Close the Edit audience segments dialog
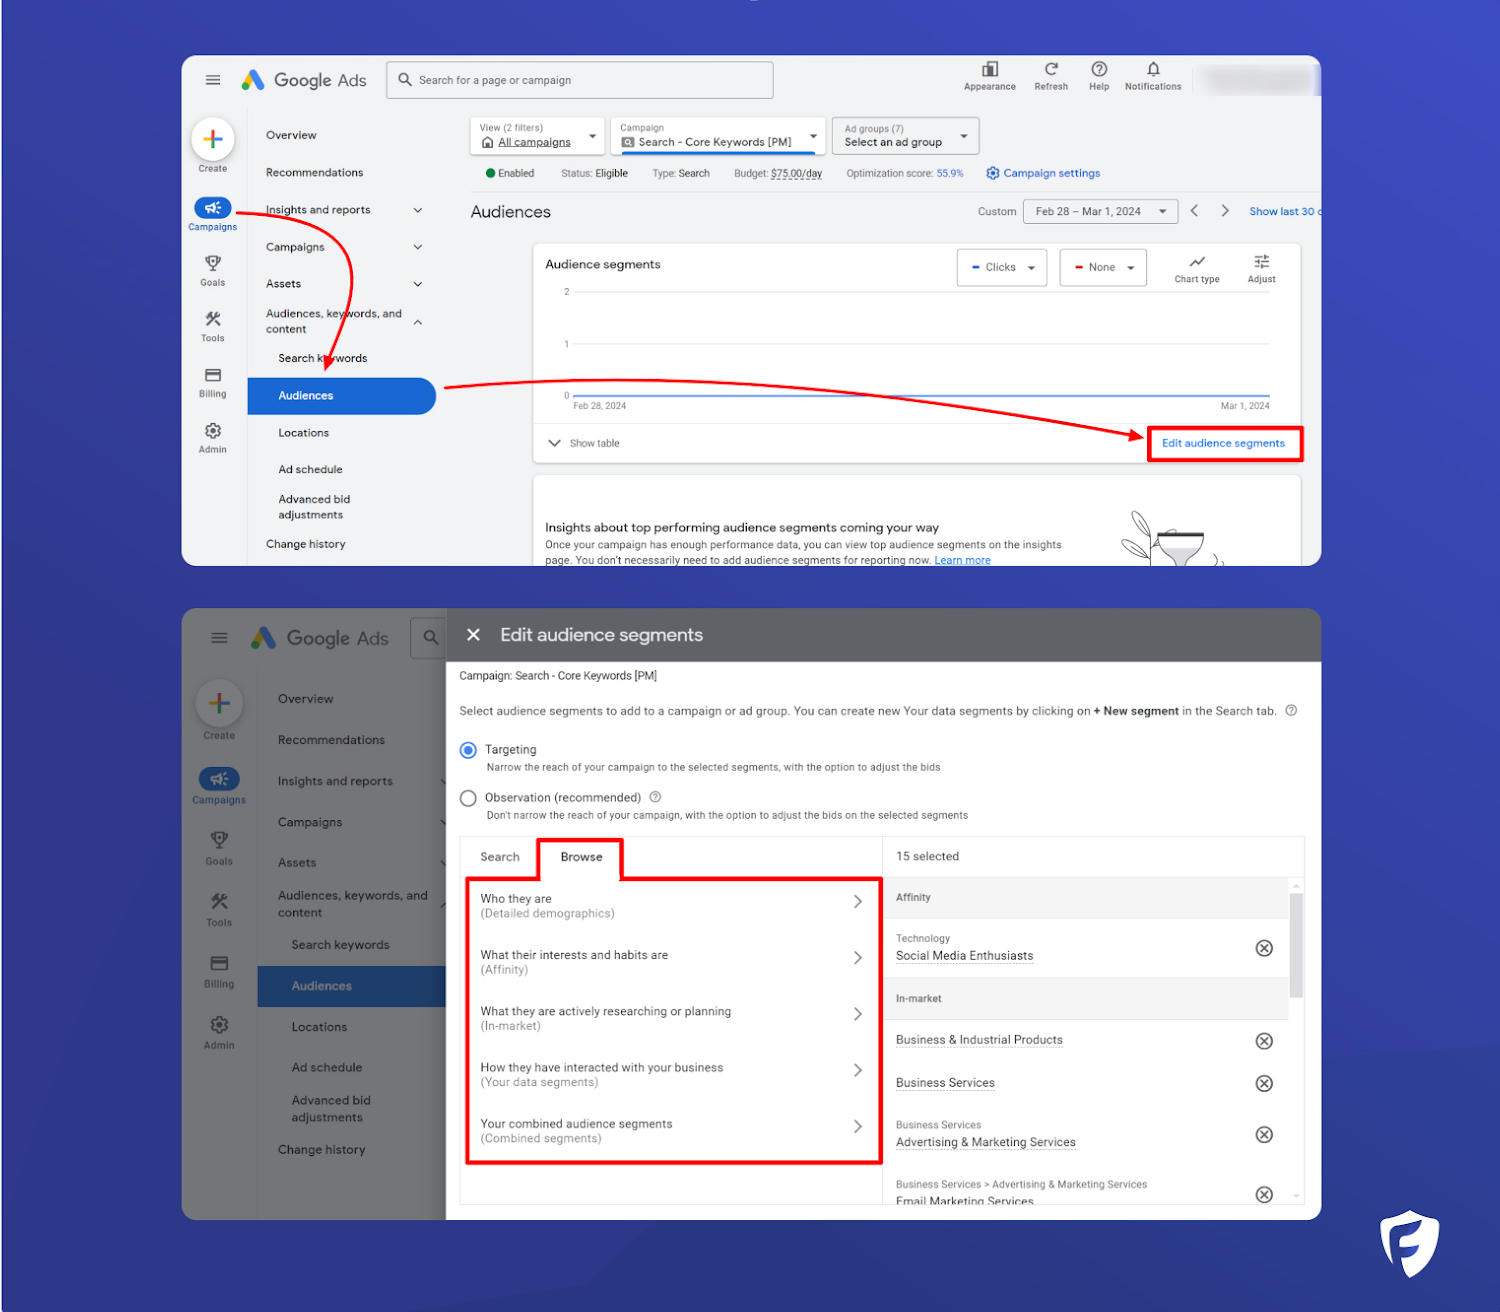Image resolution: width=1500 pixels, height=1312 pixels. click(474, 635)
